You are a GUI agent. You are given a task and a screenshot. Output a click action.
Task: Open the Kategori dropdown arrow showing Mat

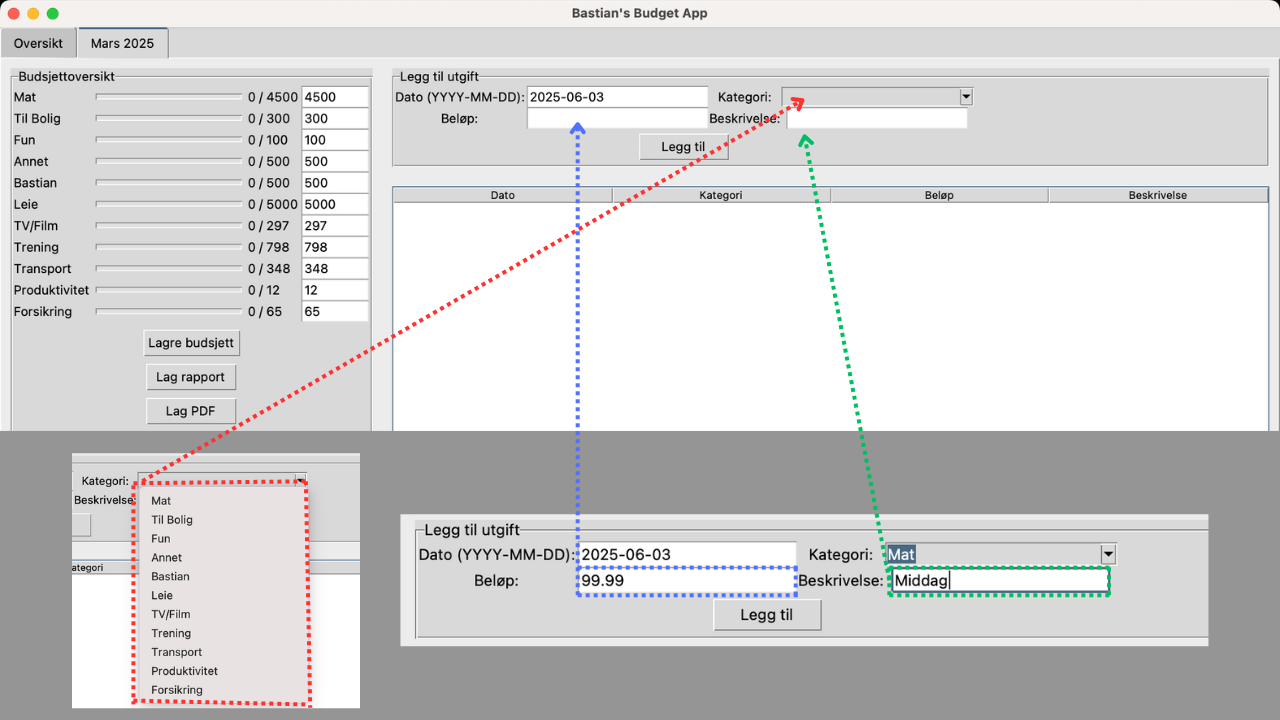pyautogui.click(x=1108, y=554)
